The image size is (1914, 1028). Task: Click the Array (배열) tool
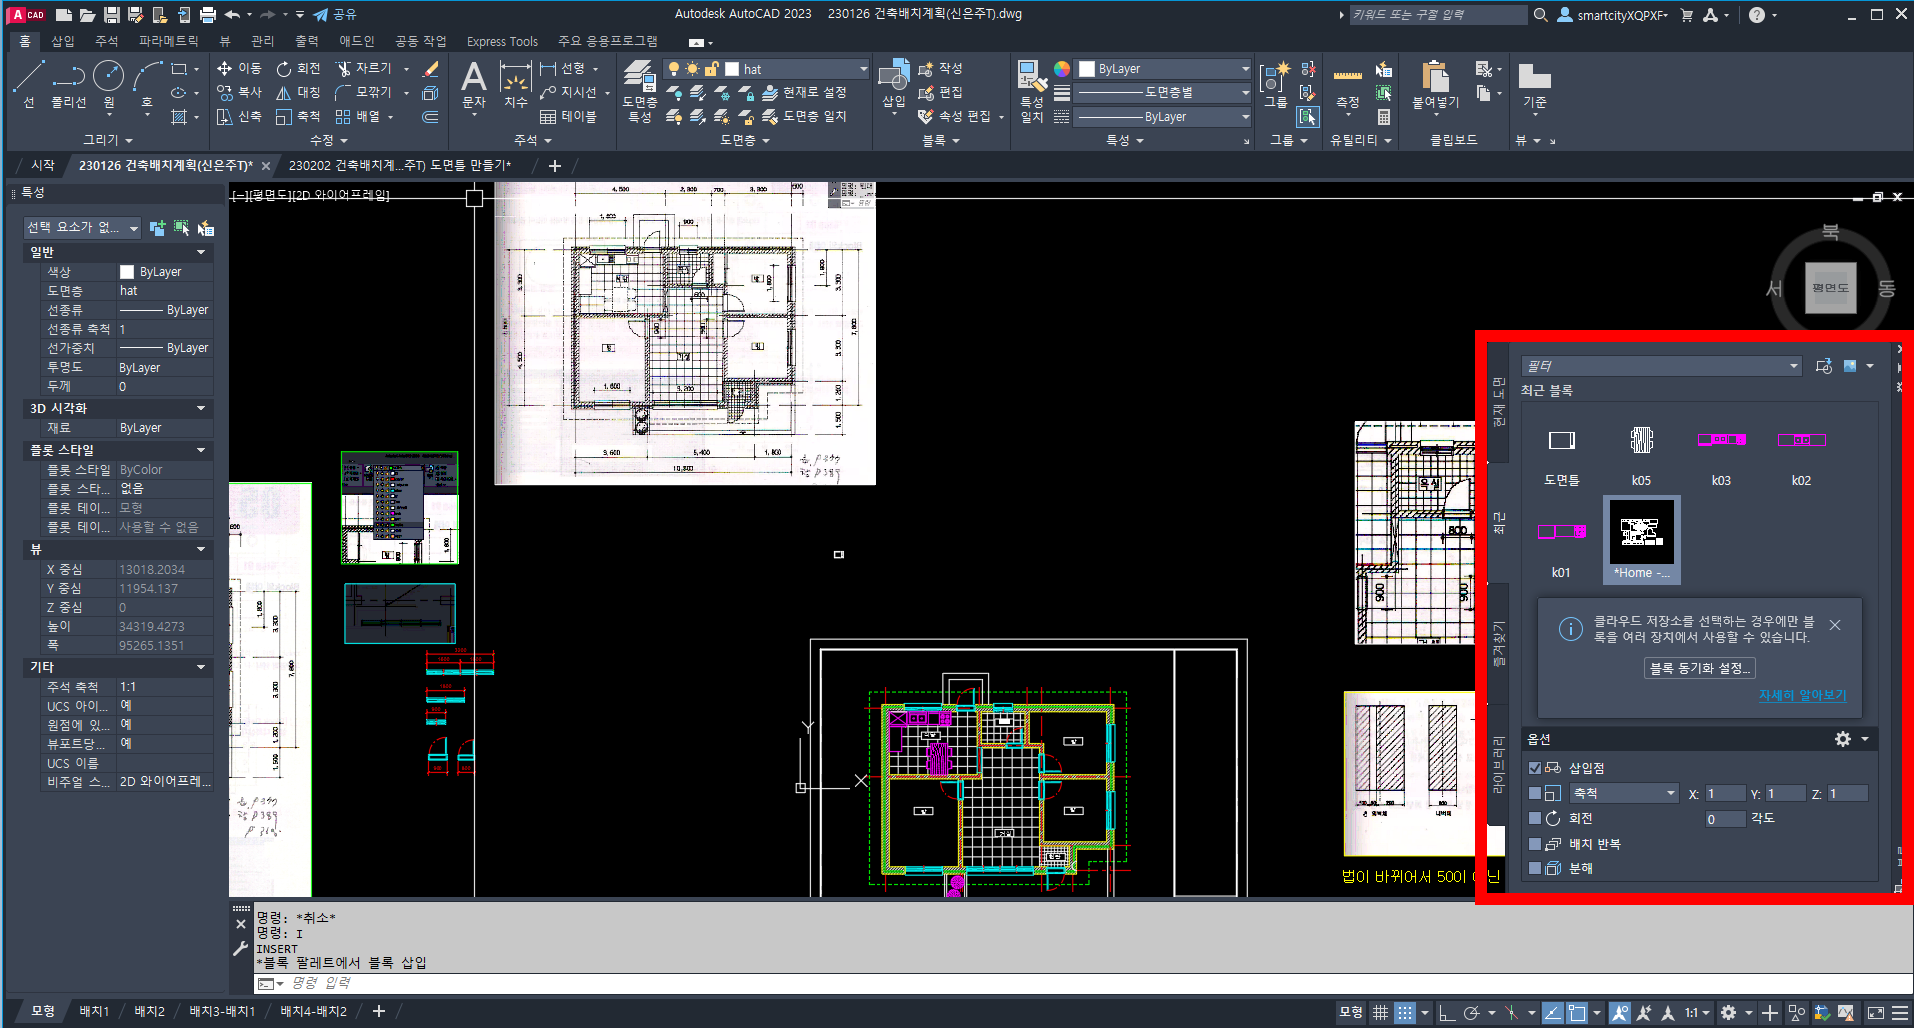click(358, 116)
